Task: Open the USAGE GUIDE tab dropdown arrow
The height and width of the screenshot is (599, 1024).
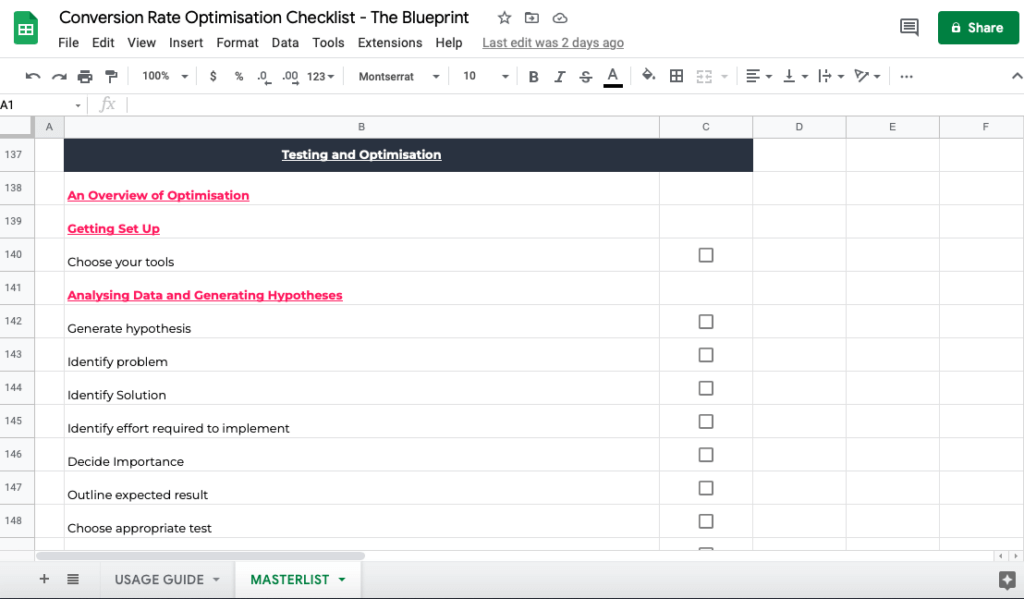Action: 216,579
